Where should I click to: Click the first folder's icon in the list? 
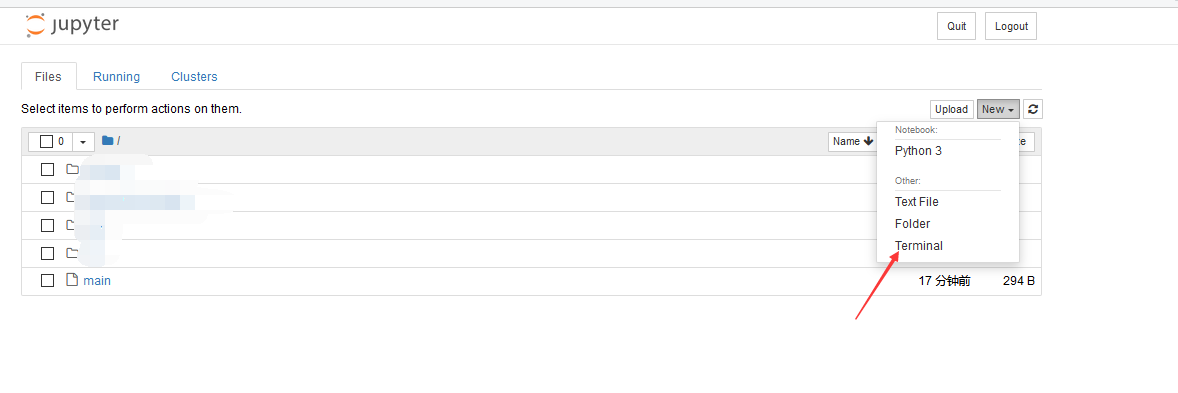(72, 169)
